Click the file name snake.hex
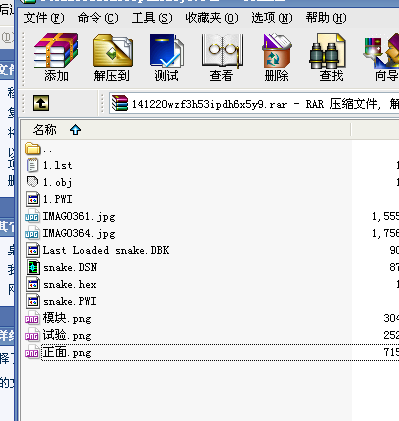This screenshot has width=399, height=421. [x=70, y=285]
